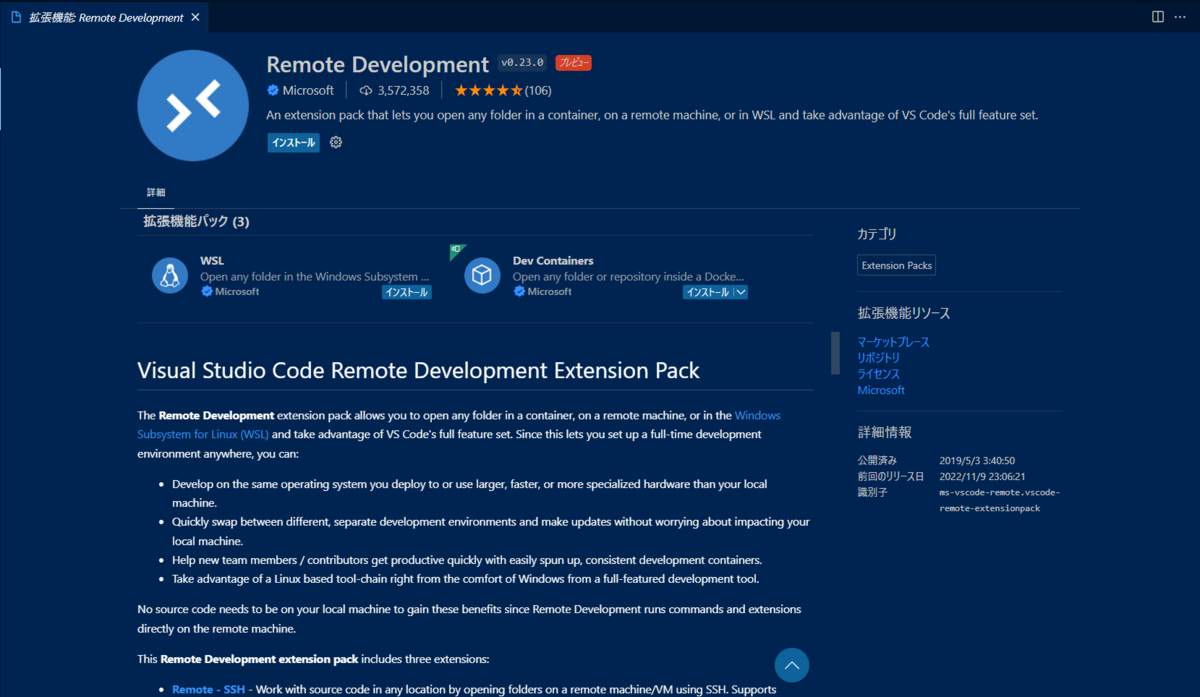The width and height of the screenshot is (1200, 697).
Task: Open the editor more actions ellipsis menu
Action: point(1182,17)
